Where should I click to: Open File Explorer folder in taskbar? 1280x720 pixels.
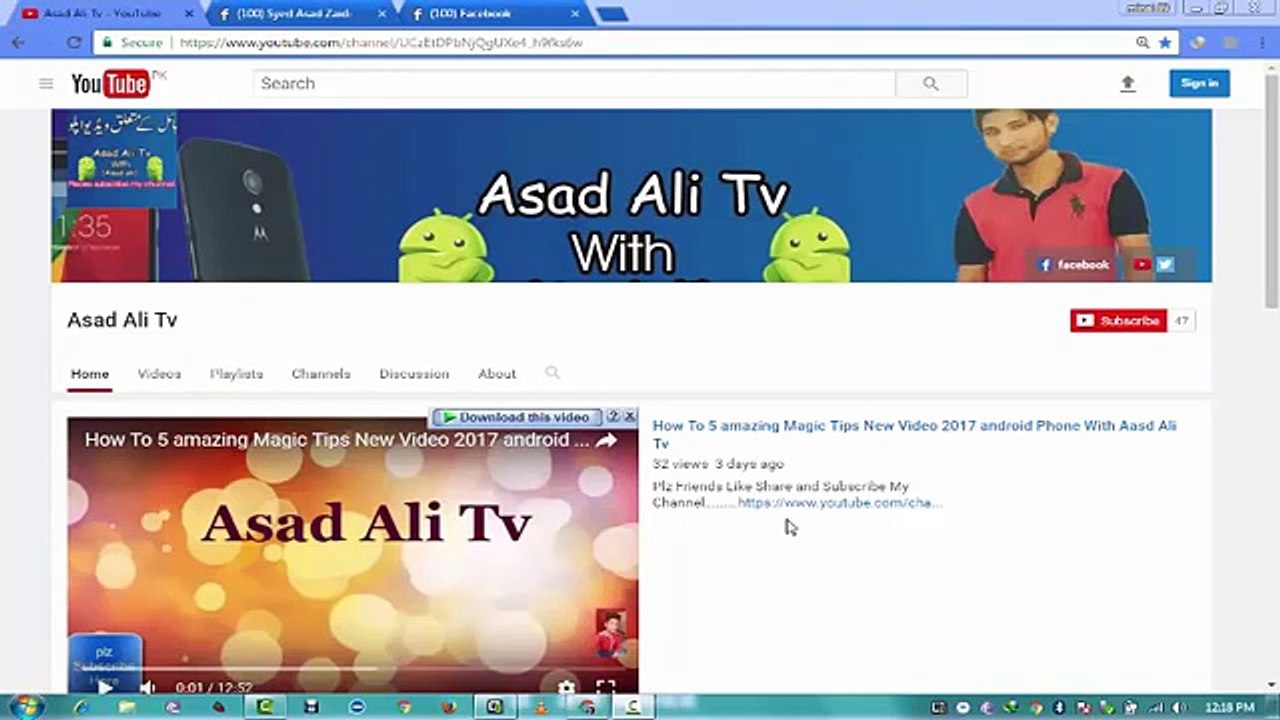click(x=127, y=707)
